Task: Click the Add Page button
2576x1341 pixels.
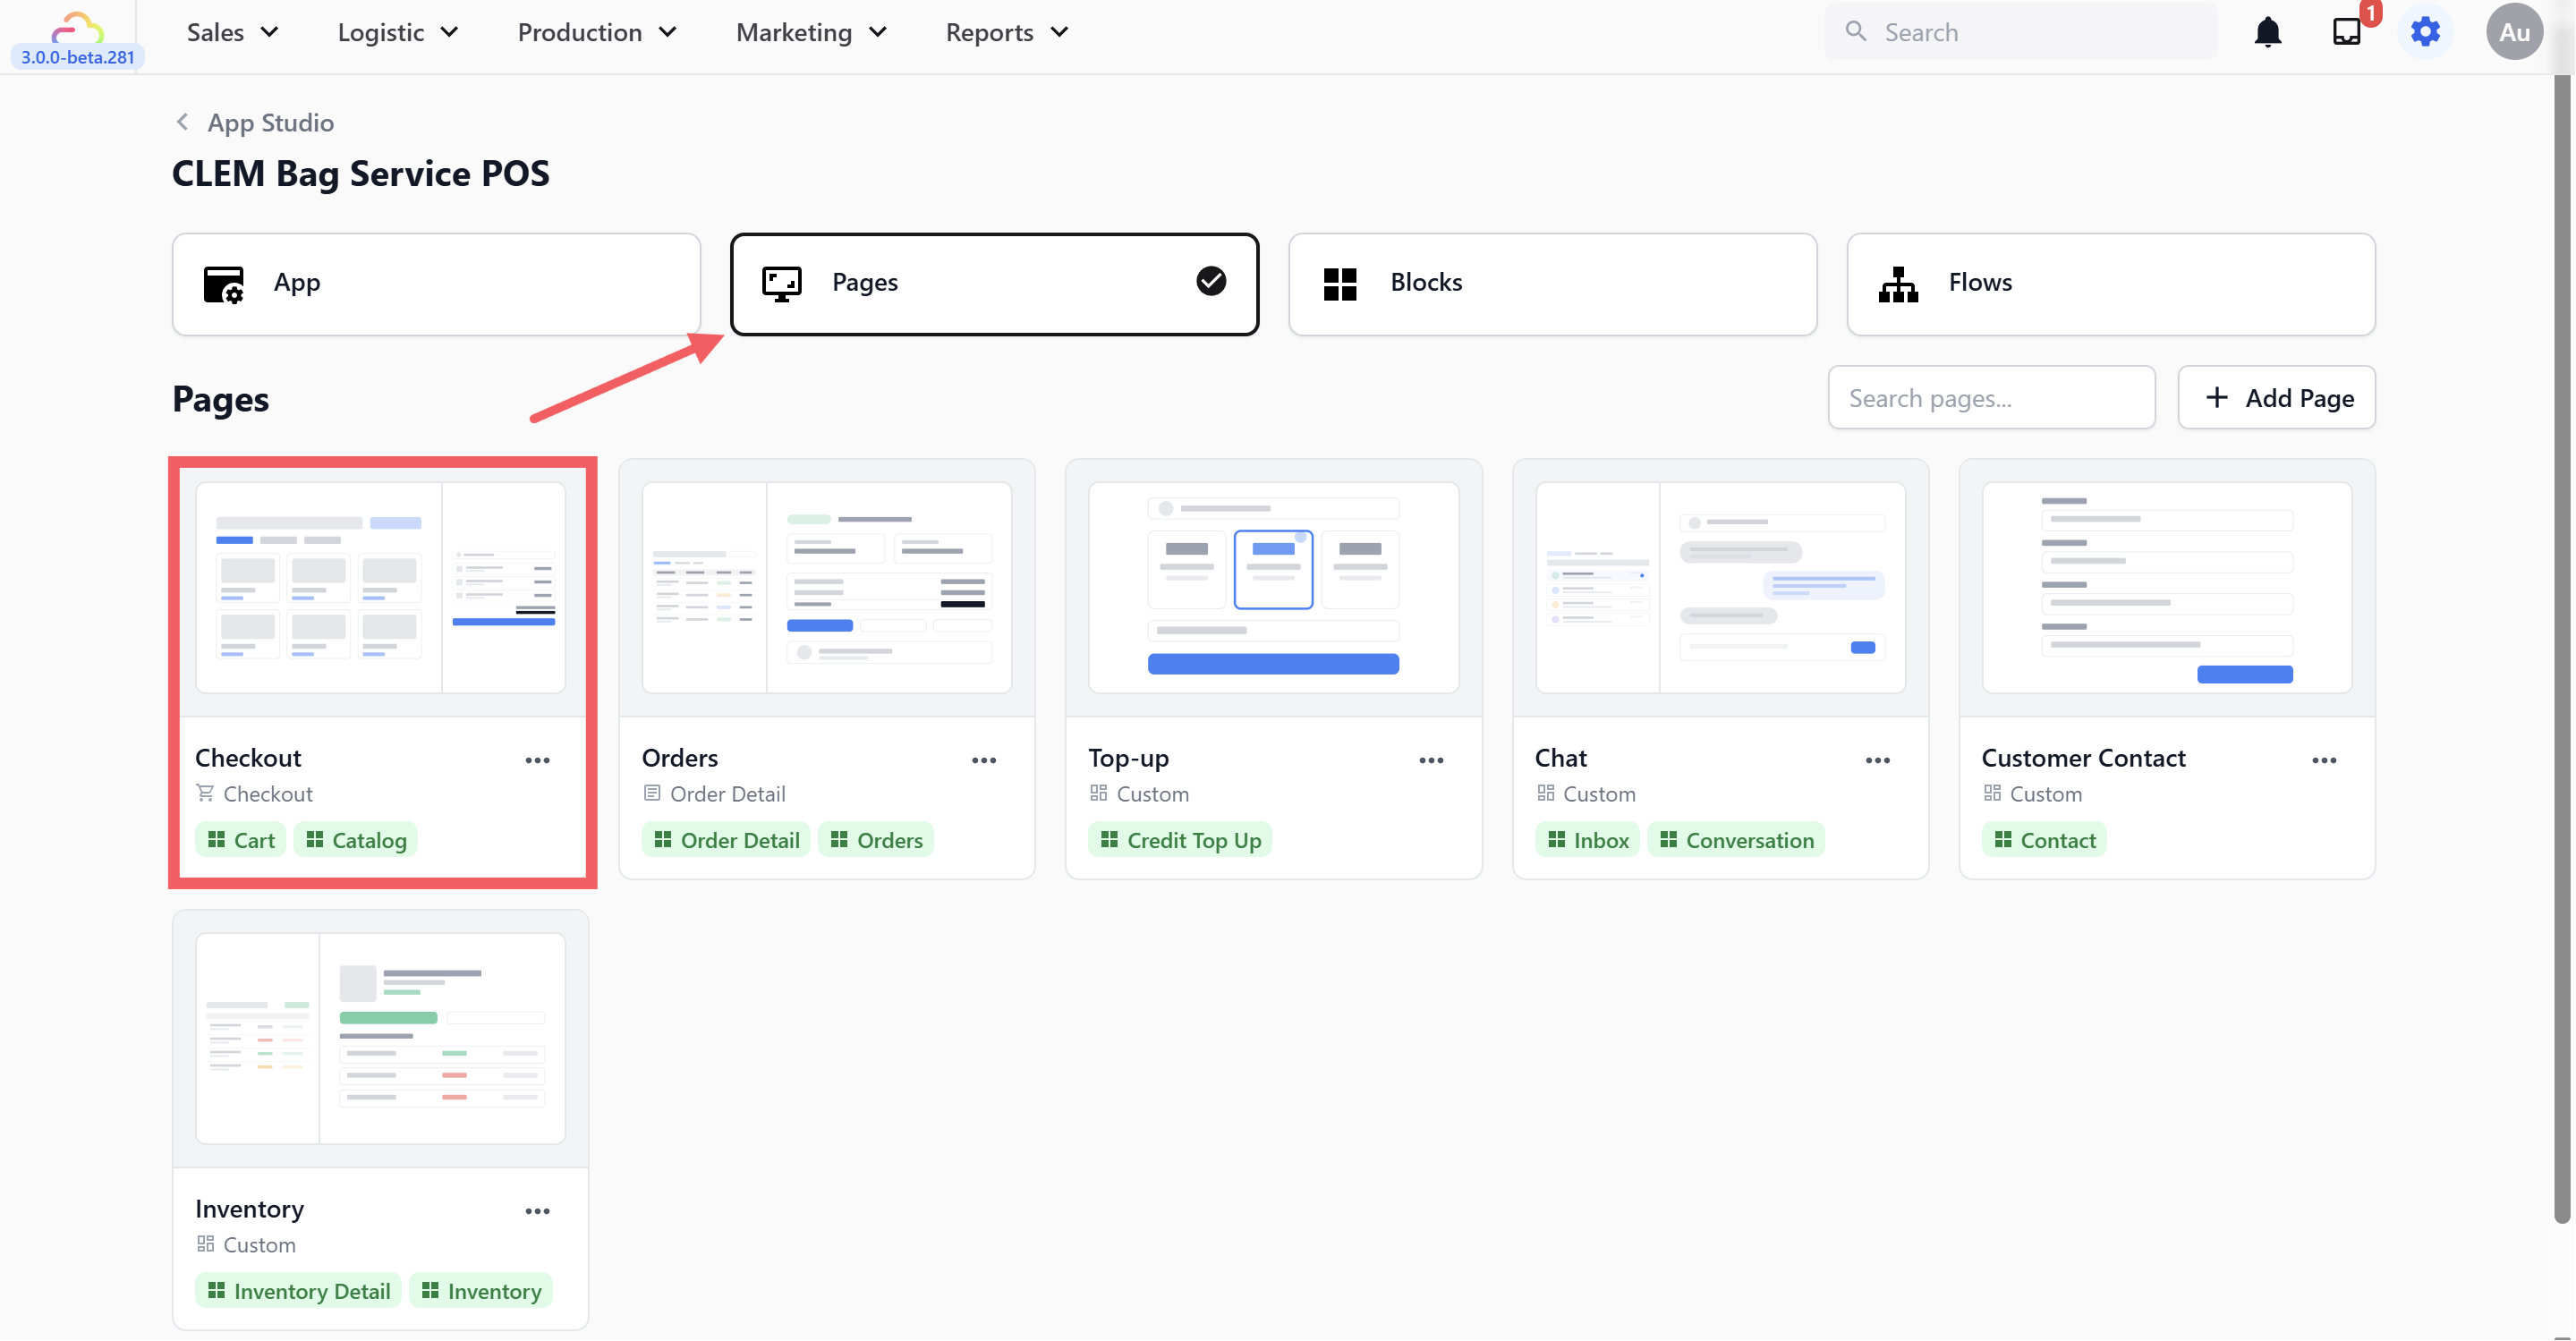Action: pos(2276,398)
